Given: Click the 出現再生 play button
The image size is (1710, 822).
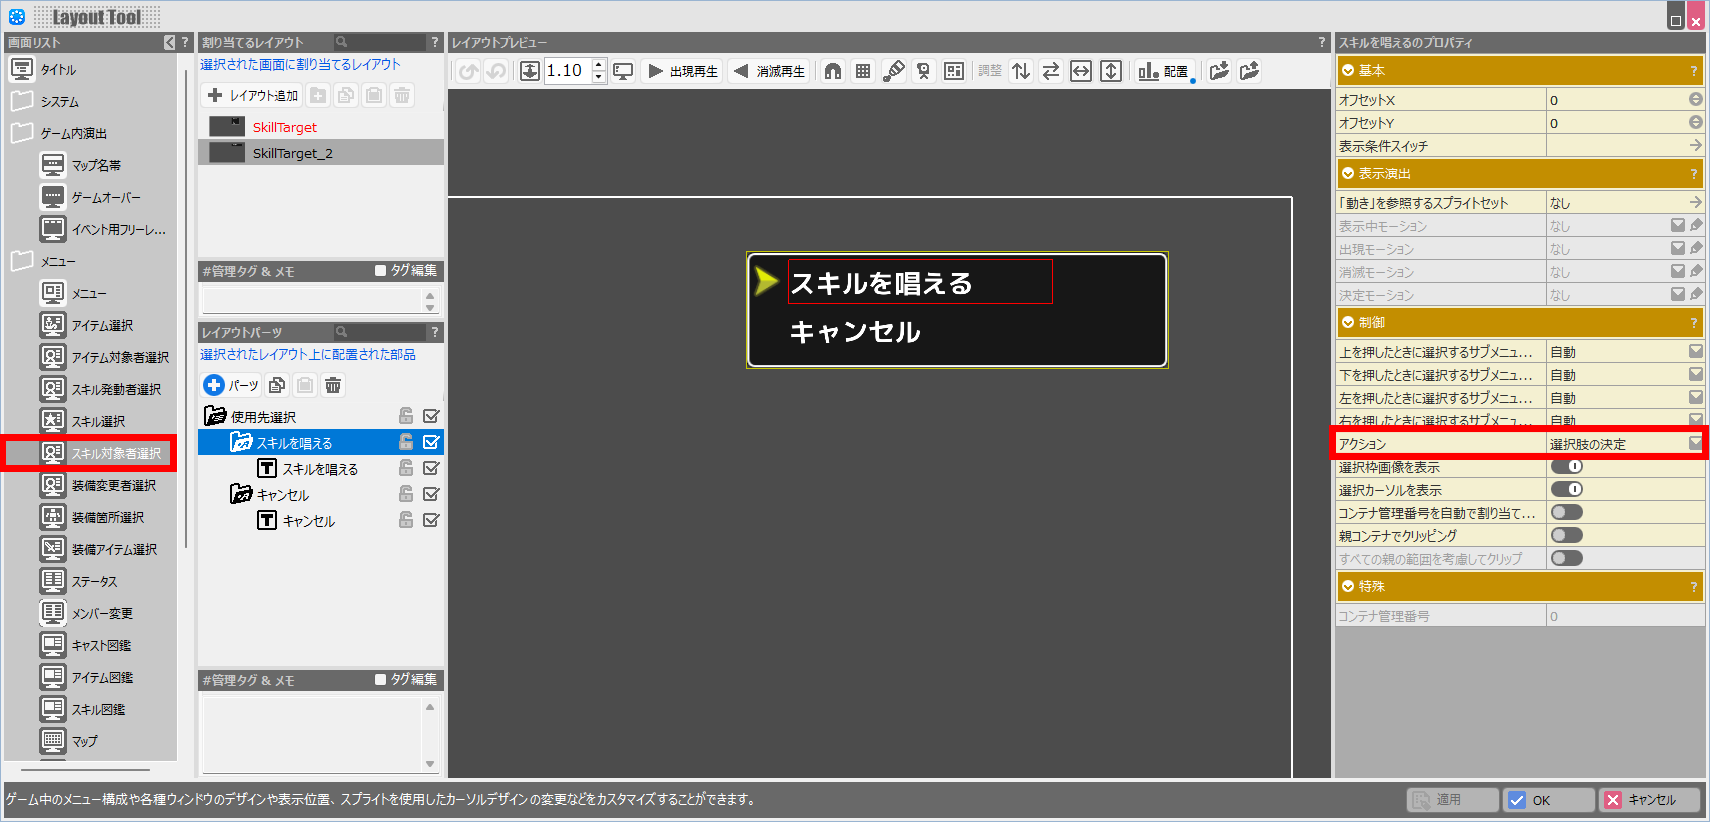Looking at the screenshot, I should [684, 71].
